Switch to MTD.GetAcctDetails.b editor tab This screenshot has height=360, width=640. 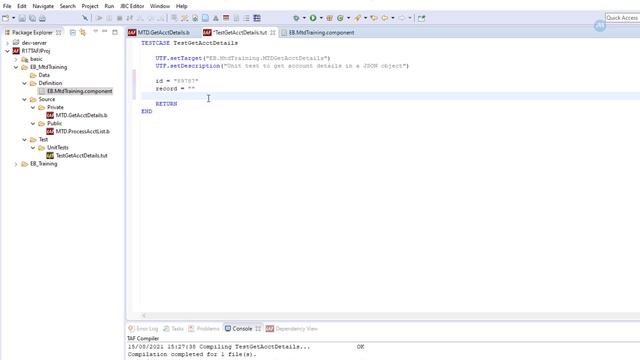(163, 32)
